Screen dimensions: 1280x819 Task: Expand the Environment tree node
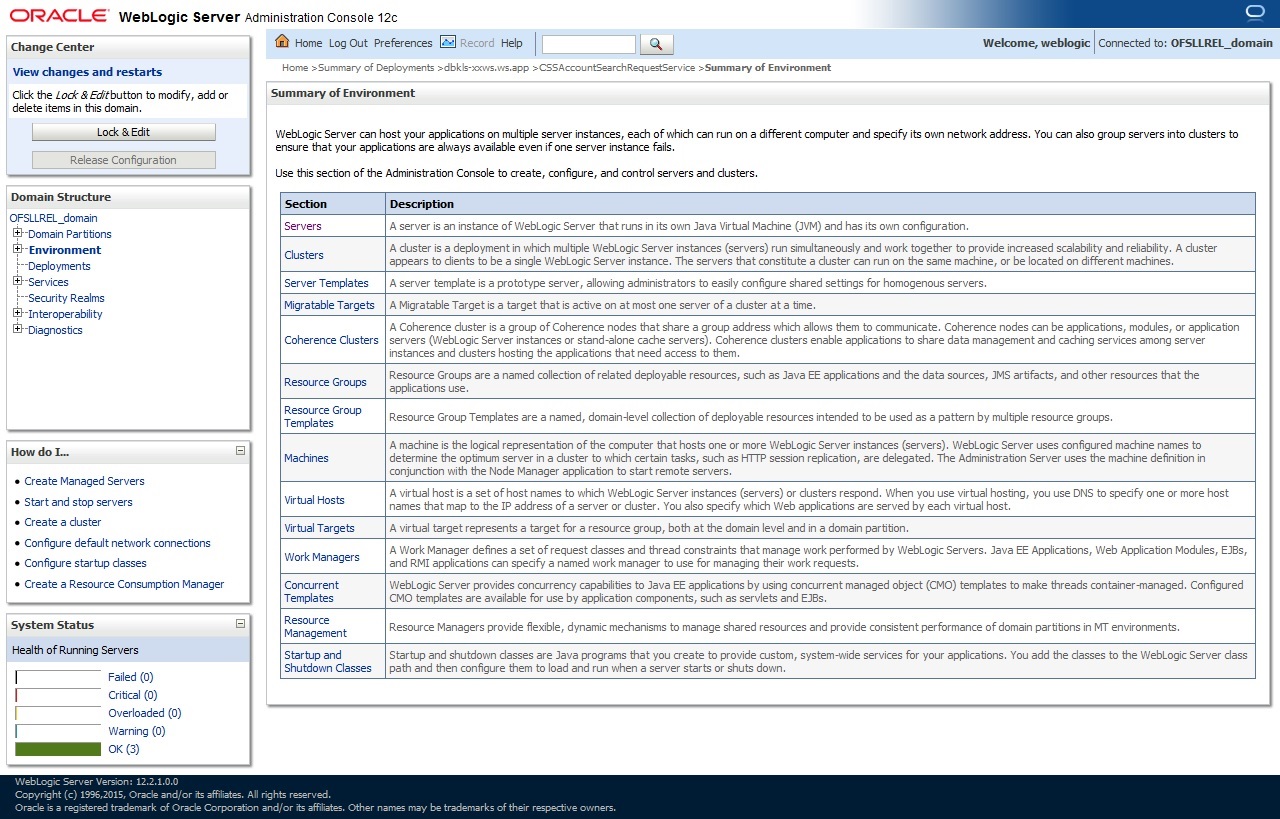(x=18, y=249)
